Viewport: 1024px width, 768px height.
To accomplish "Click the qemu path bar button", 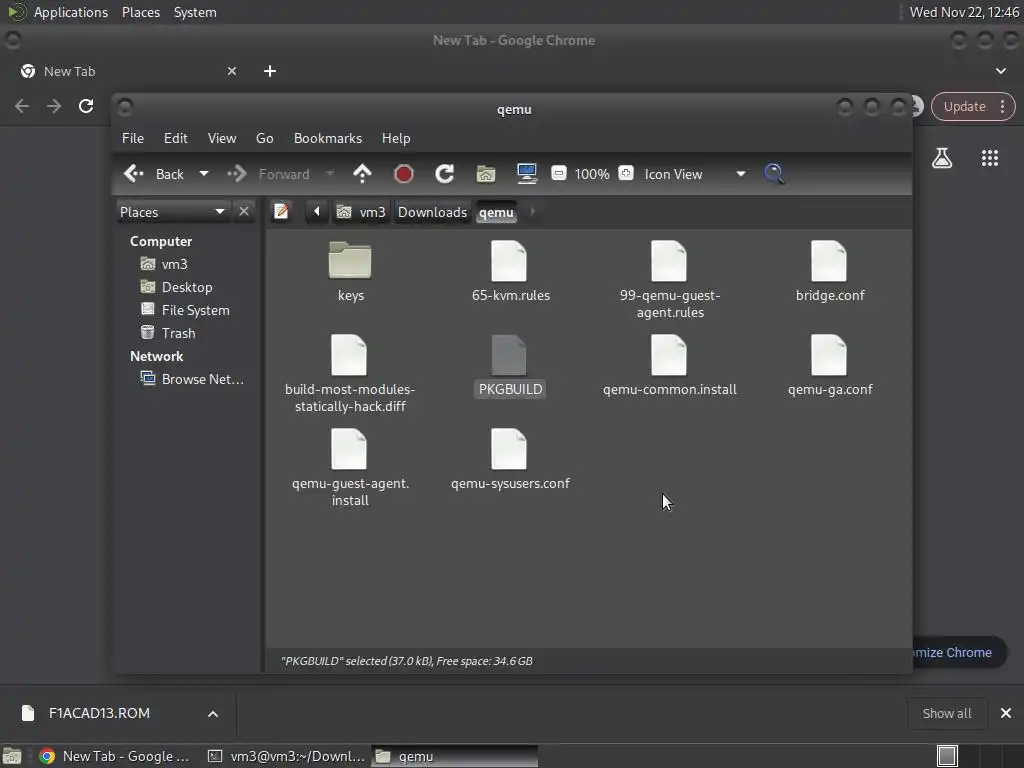I will click(496, 212).
